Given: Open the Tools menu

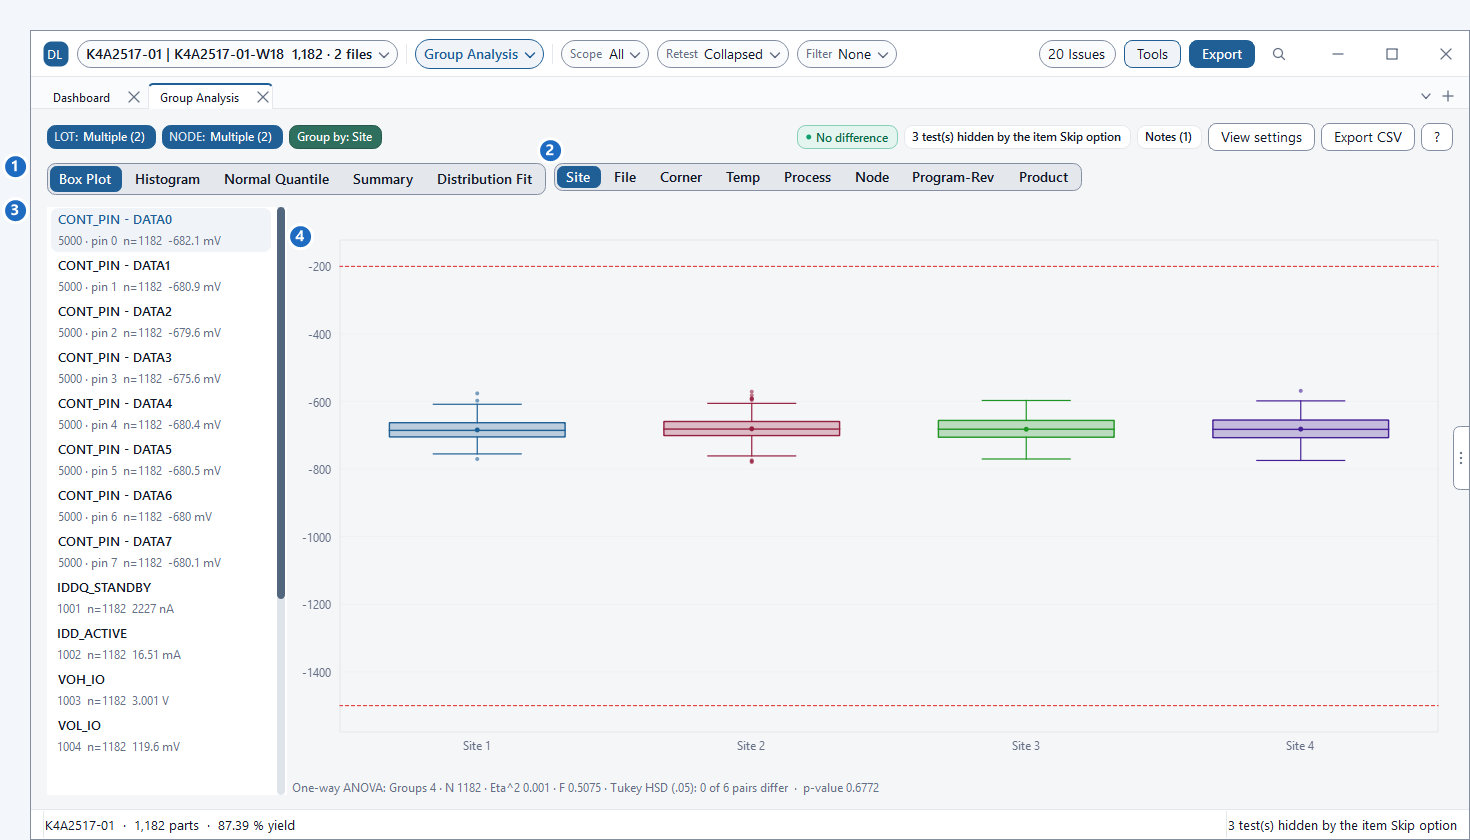Looking at the screenshot, I should (1152, 54).
